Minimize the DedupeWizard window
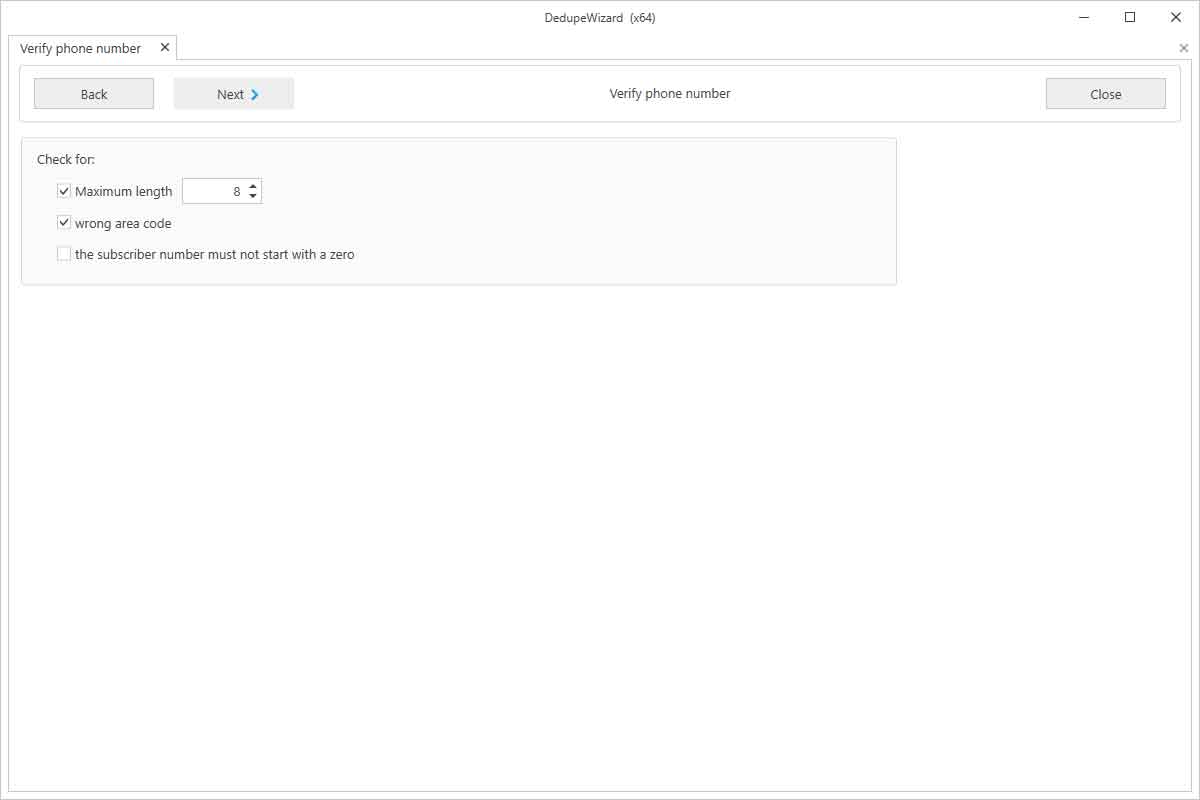Viewport: 1200px width, 800px height. pos(1084,17)
